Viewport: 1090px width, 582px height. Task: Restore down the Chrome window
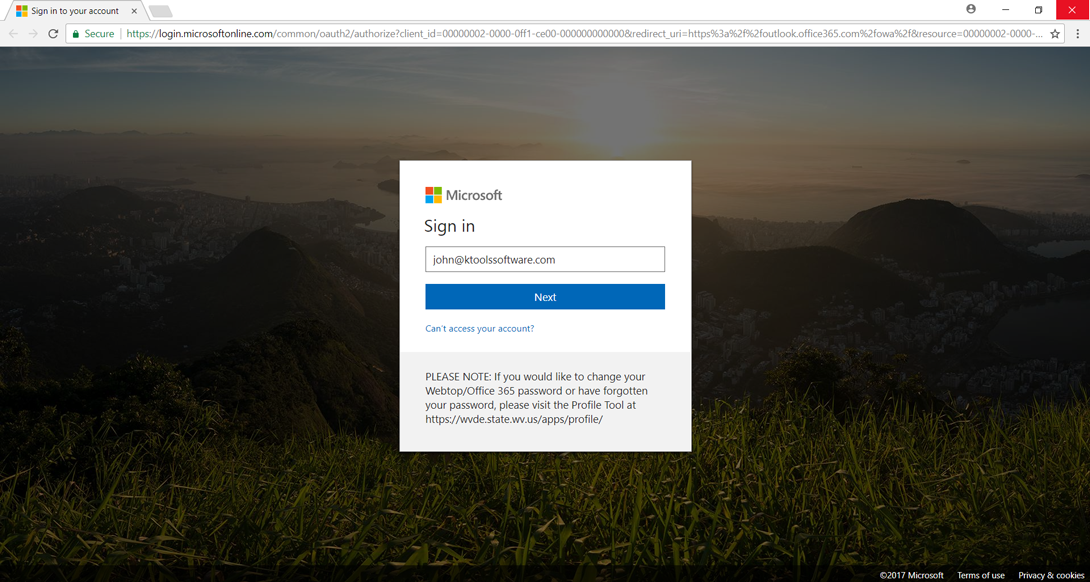(x=1038, y=9)
